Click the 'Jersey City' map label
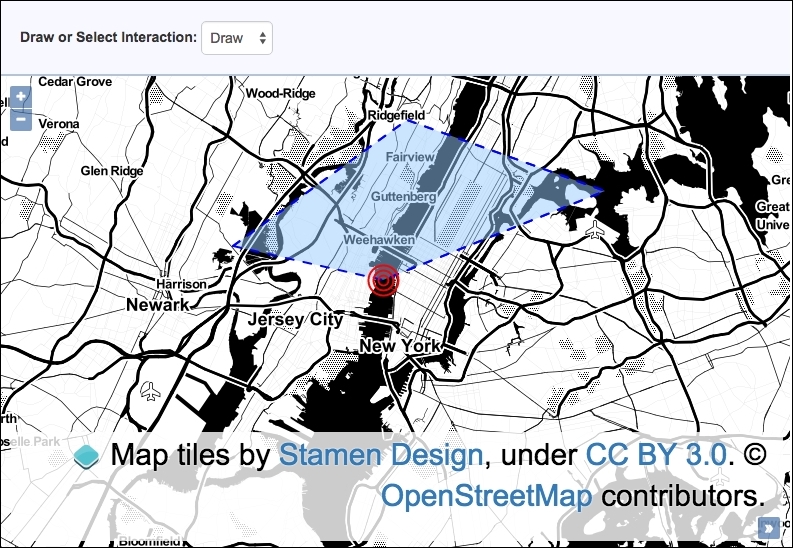The width and height of the screenshot is (793, 548). 295,319
